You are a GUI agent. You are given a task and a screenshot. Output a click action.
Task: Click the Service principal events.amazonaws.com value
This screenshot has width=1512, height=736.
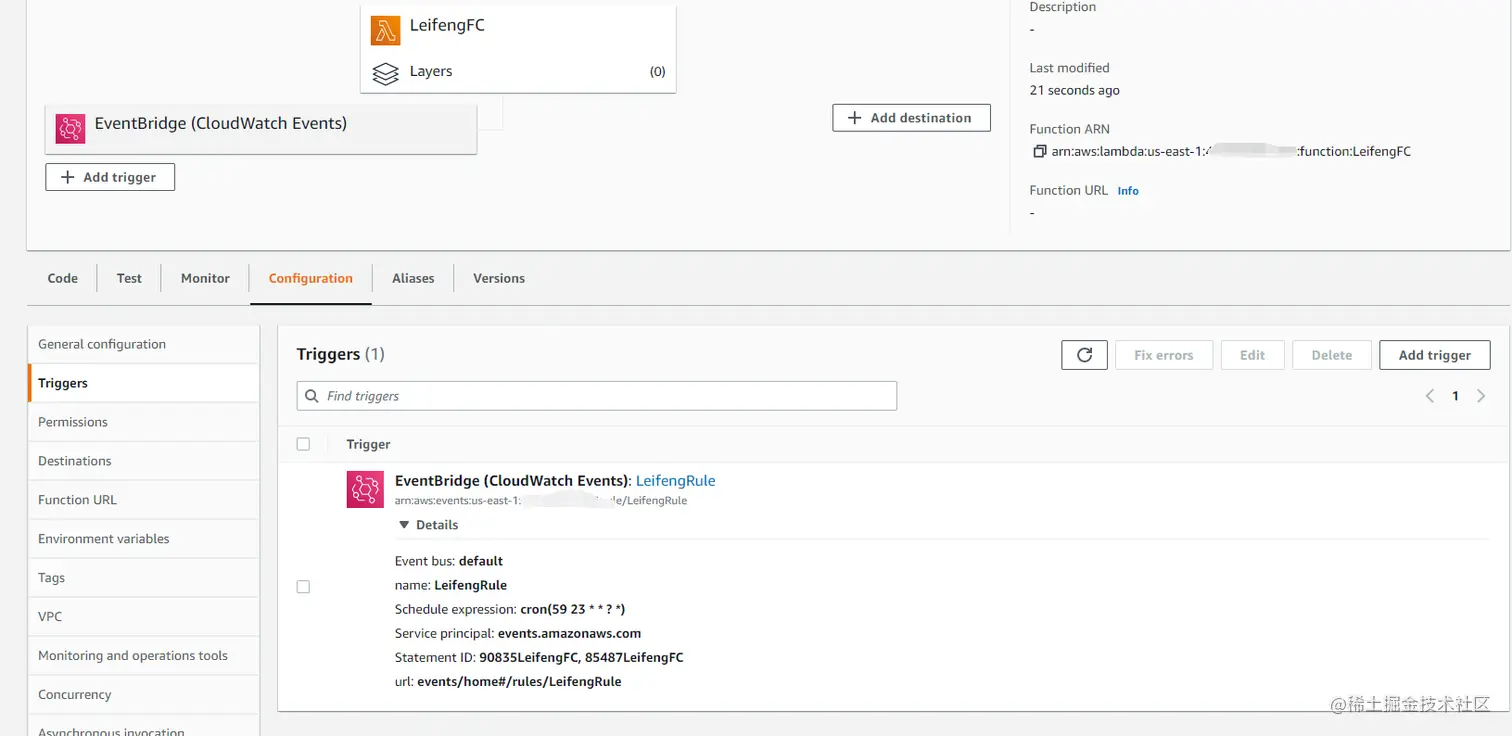(569, 633)
